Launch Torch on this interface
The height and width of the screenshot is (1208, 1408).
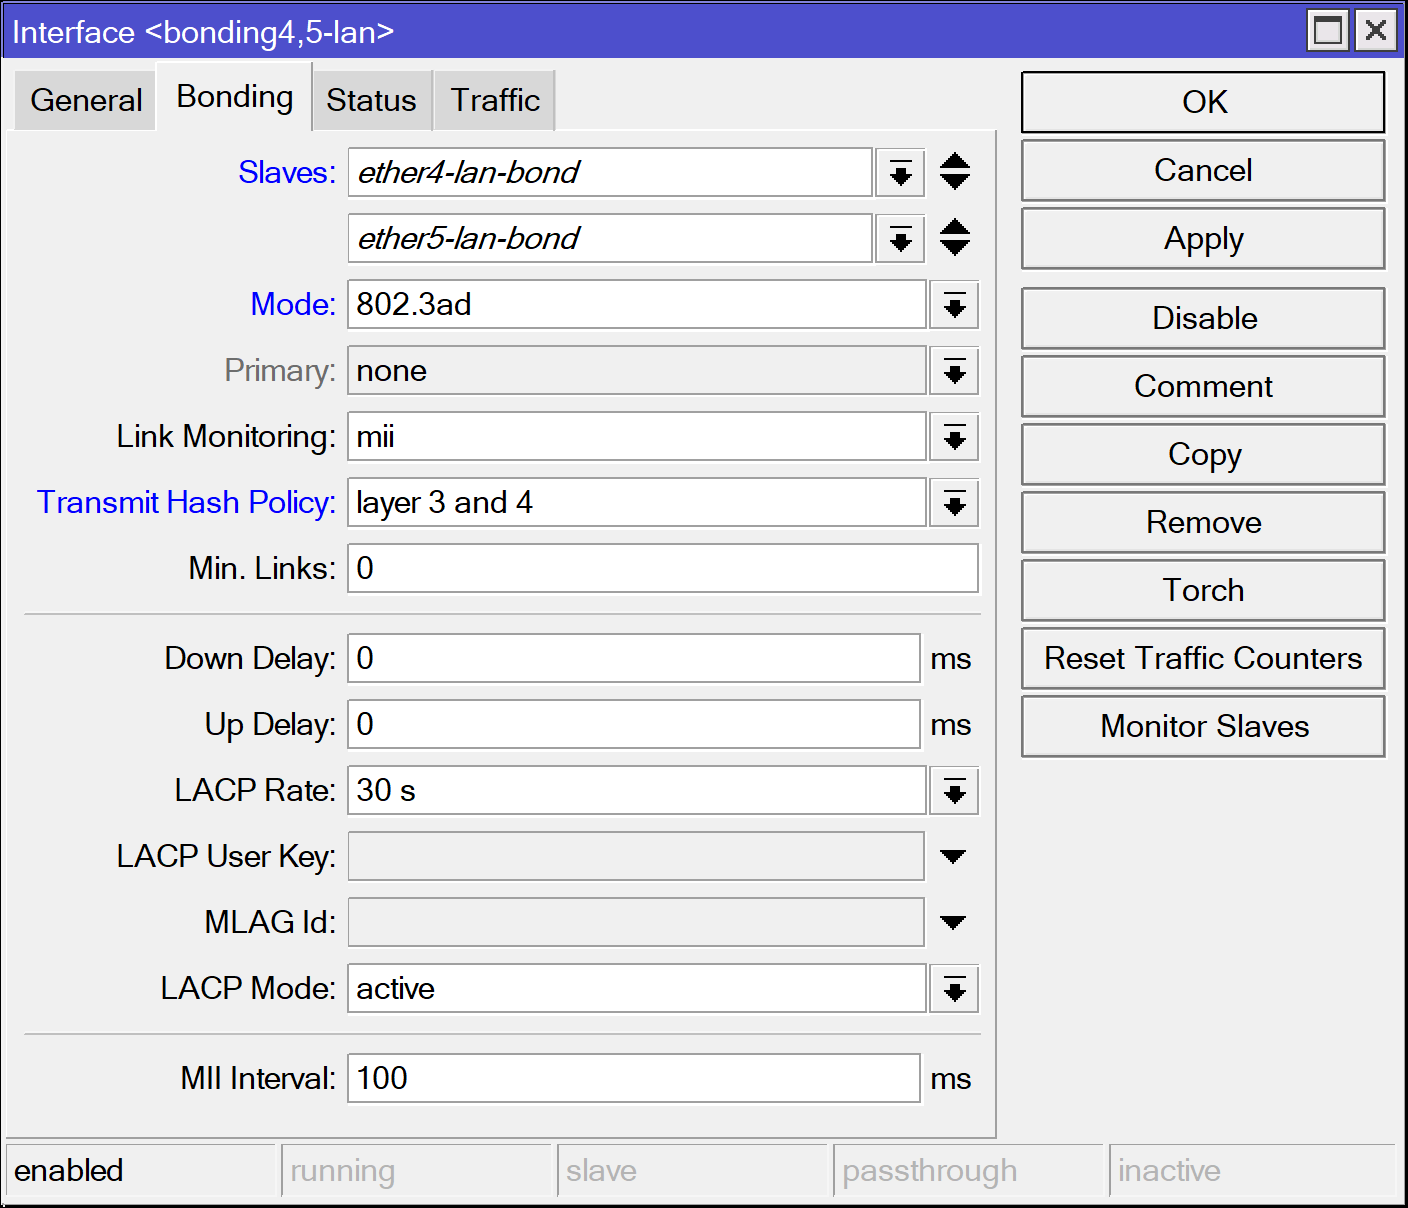click(x=1203, y=591)
